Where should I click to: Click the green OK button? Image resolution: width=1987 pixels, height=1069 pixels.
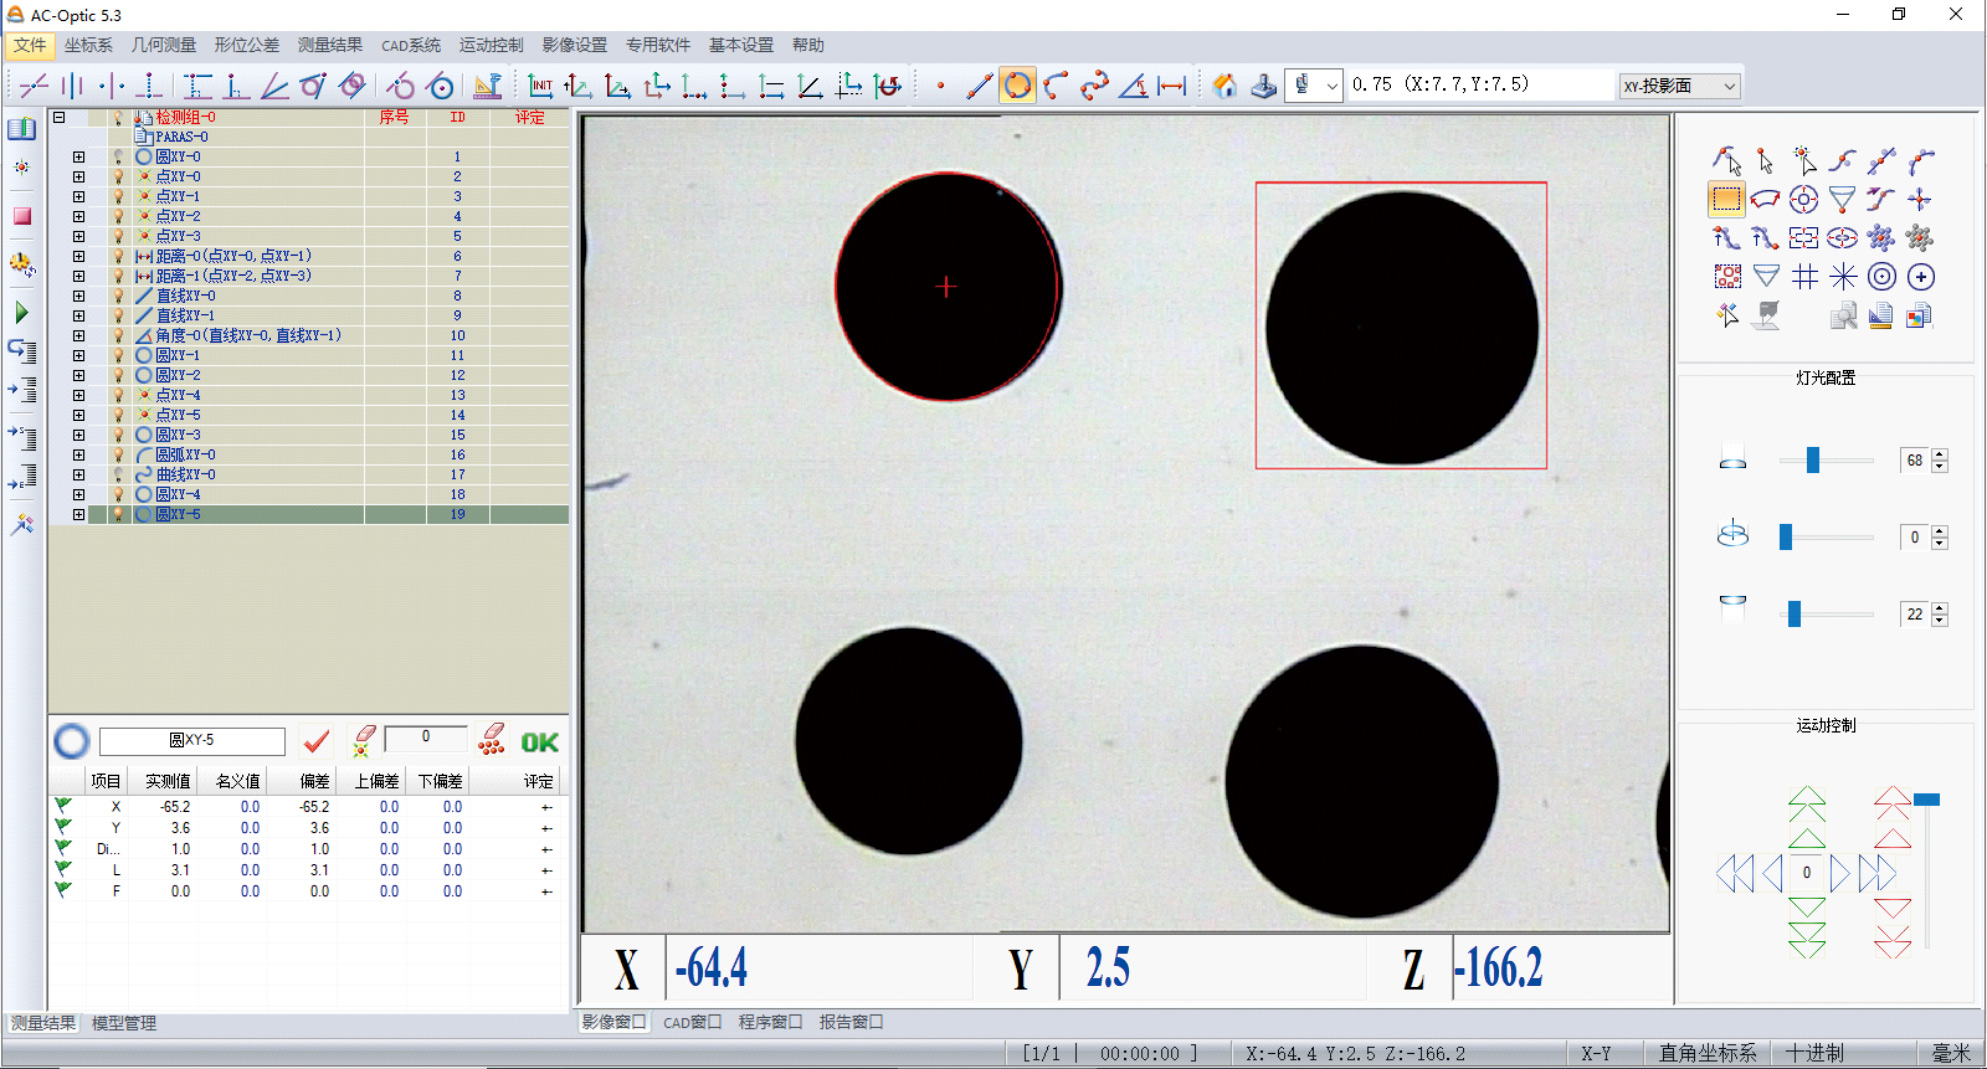pyautogui.click(x=540, y=742)
